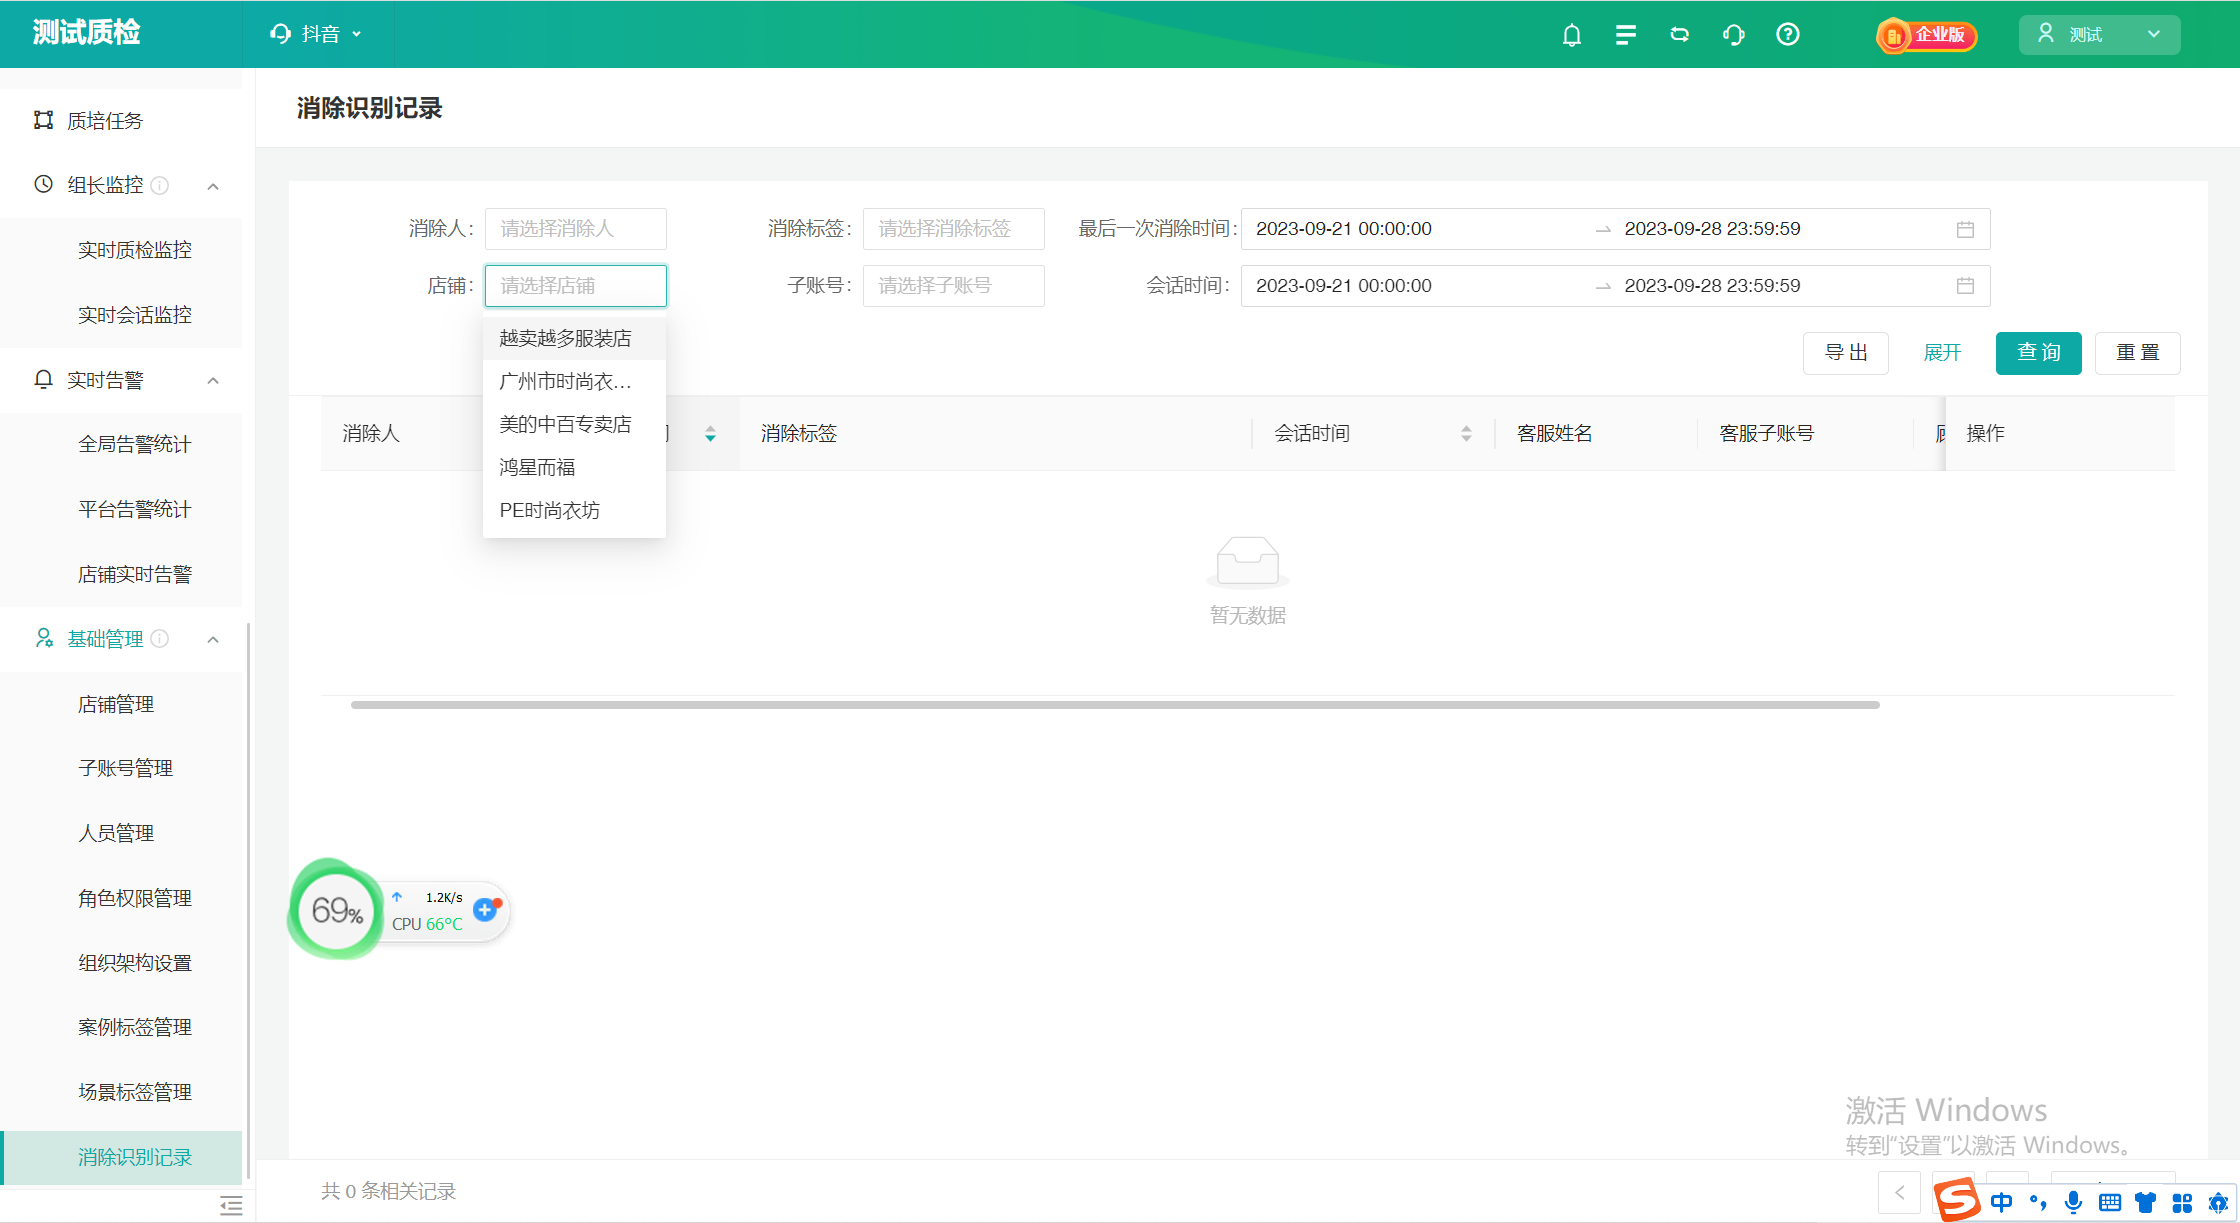Click the 企业版 enterprise badge
The width and height of the screenshot is (2240, 1223).
[1926, 35]
